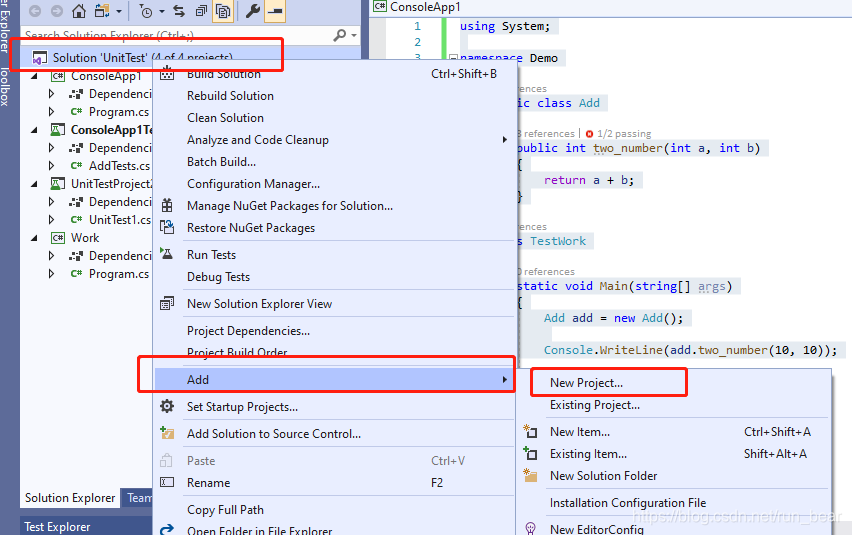Open dropdown arrow next to Pending Changes filter
Viewport: 852px width, 535px height.
(x=162, y=11)
